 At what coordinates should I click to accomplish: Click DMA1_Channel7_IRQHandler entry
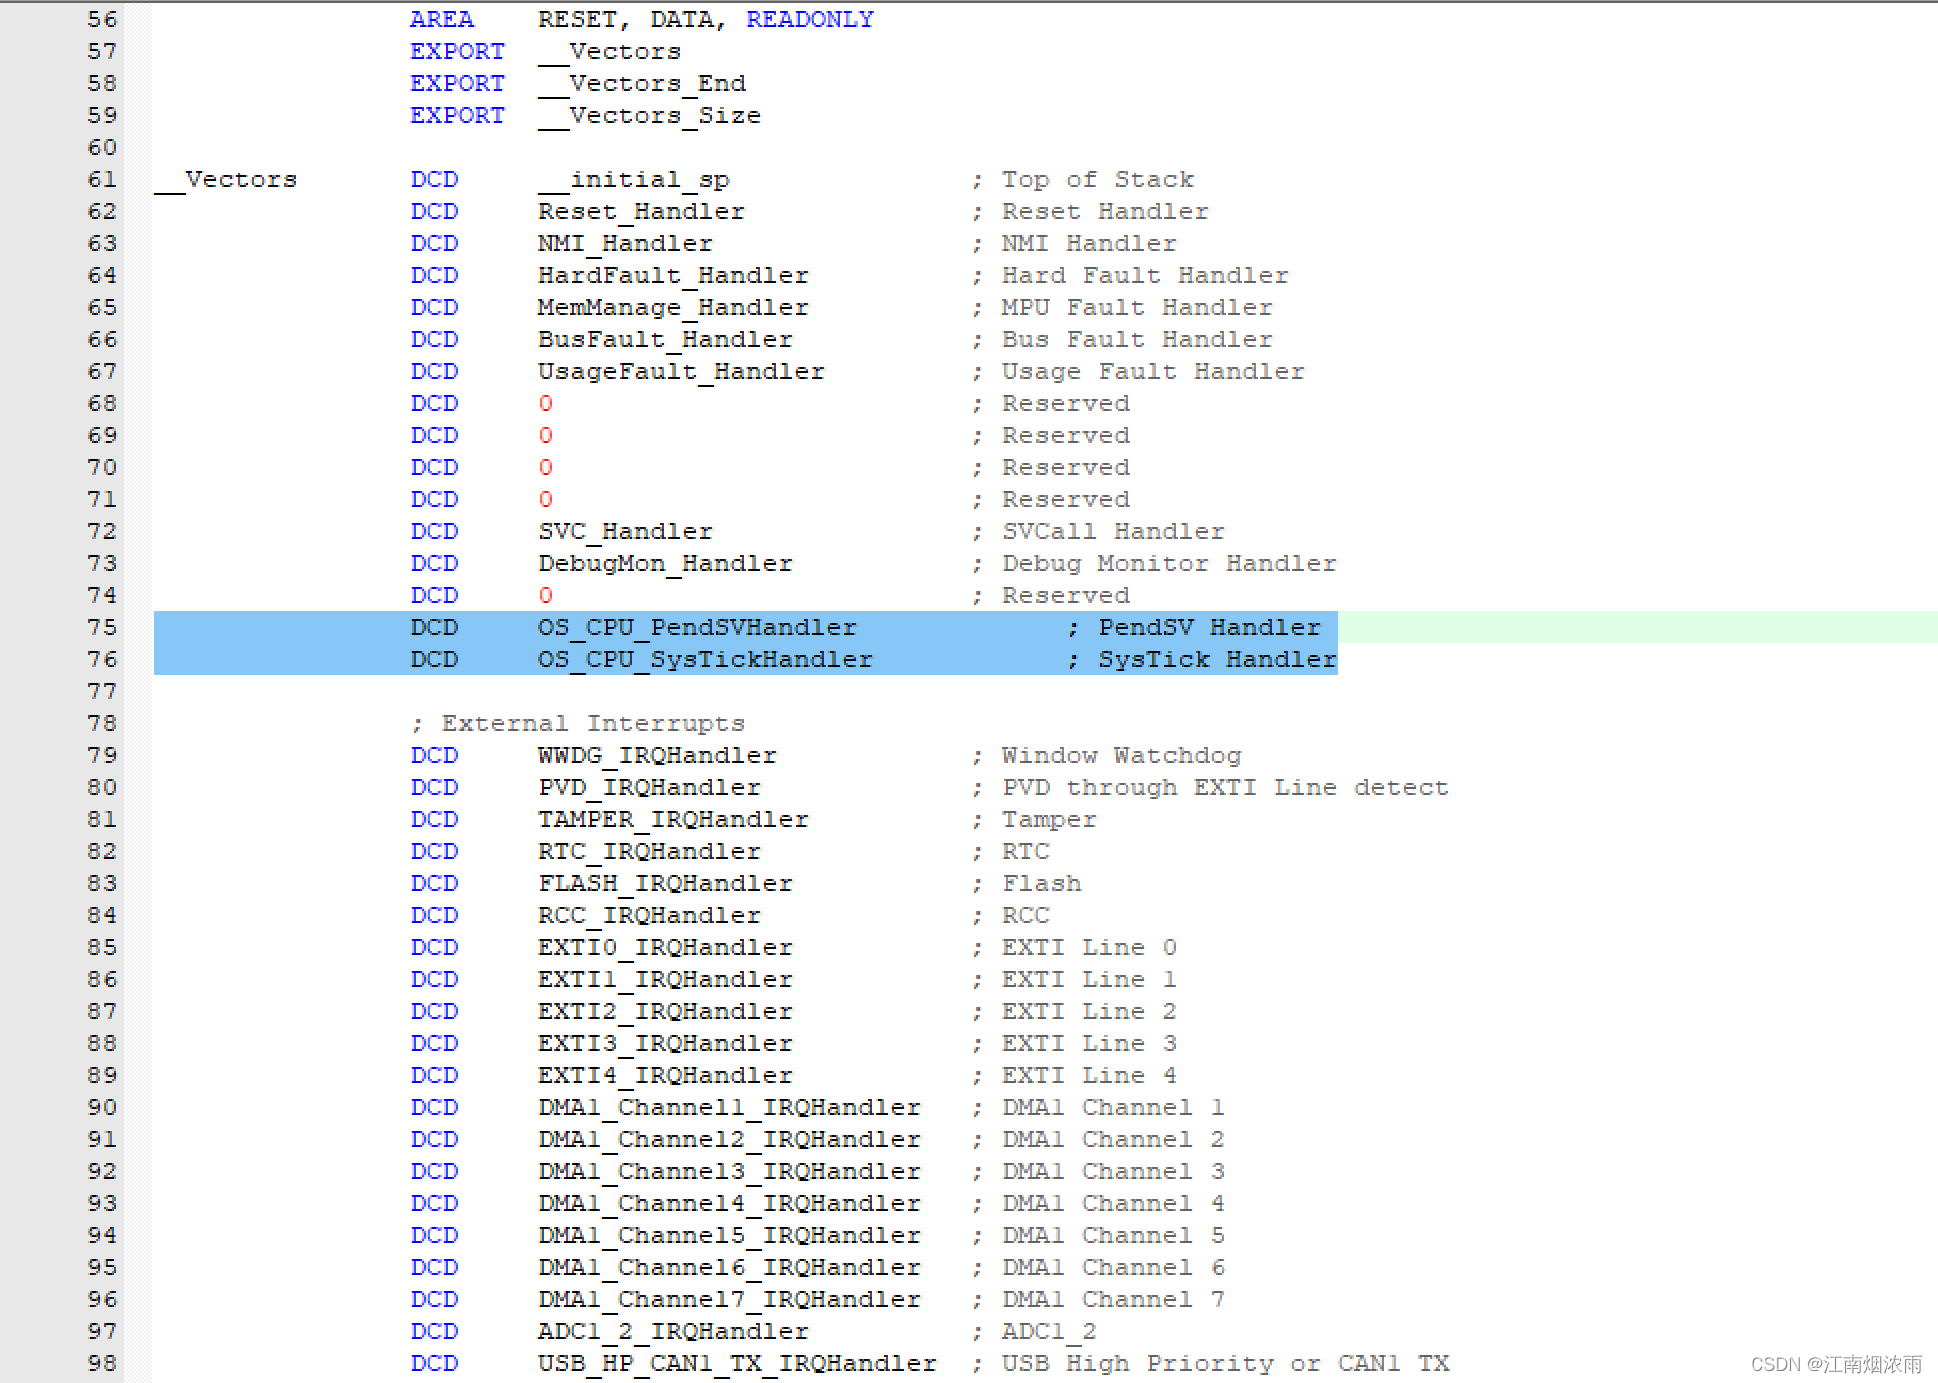(729, 1299)
